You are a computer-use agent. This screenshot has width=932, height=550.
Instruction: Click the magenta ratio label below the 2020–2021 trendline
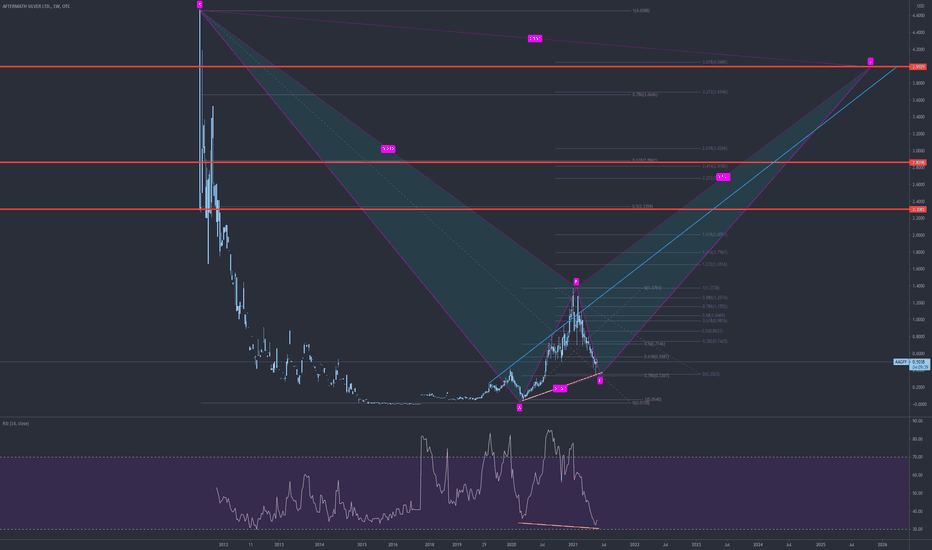(560, 389)
